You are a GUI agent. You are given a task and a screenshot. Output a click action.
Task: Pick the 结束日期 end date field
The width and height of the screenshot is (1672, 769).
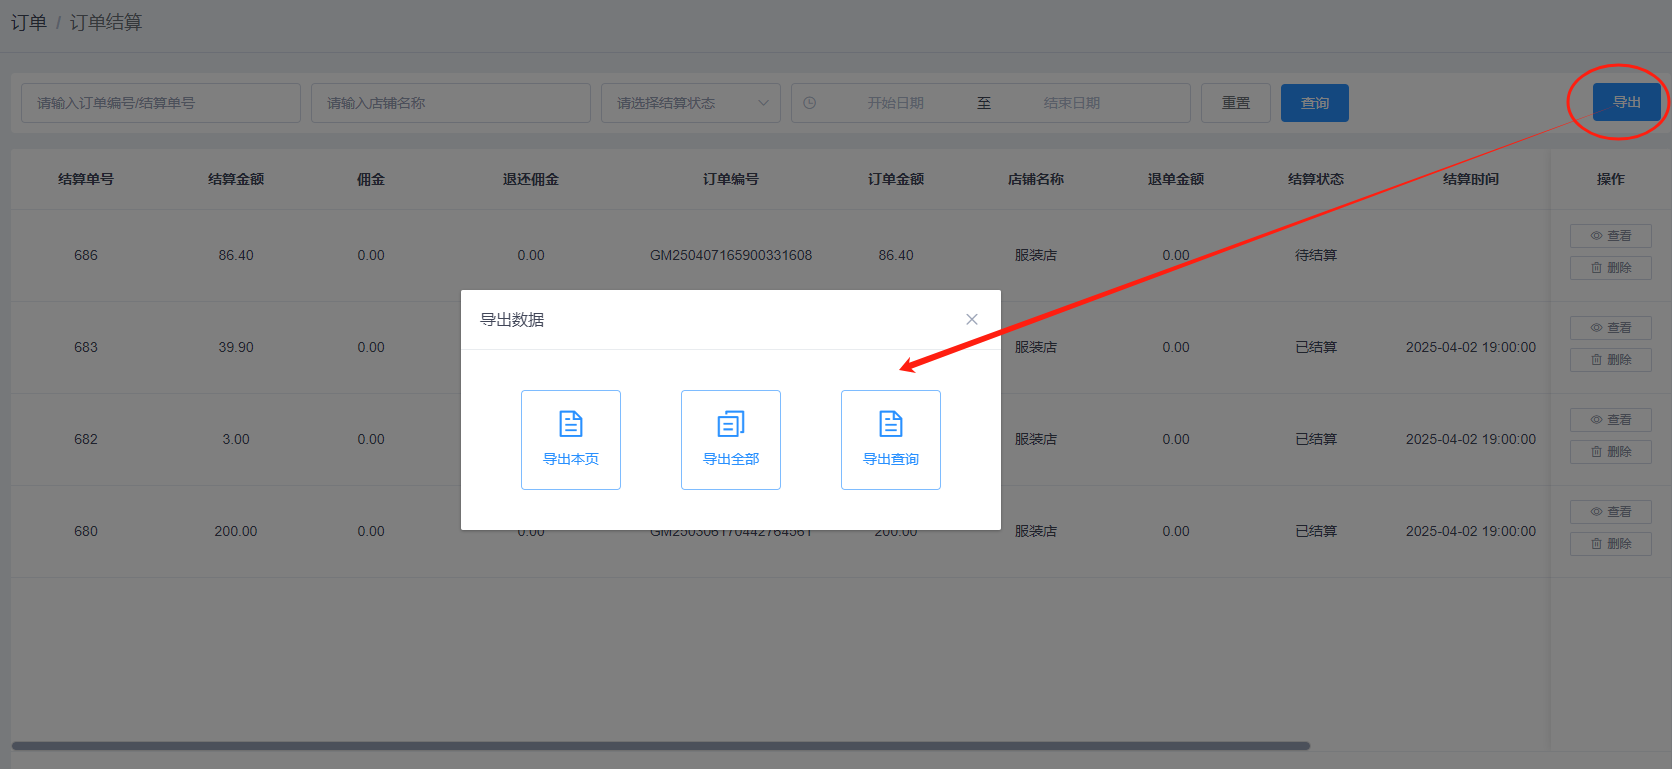click(x=1071, y=103)
